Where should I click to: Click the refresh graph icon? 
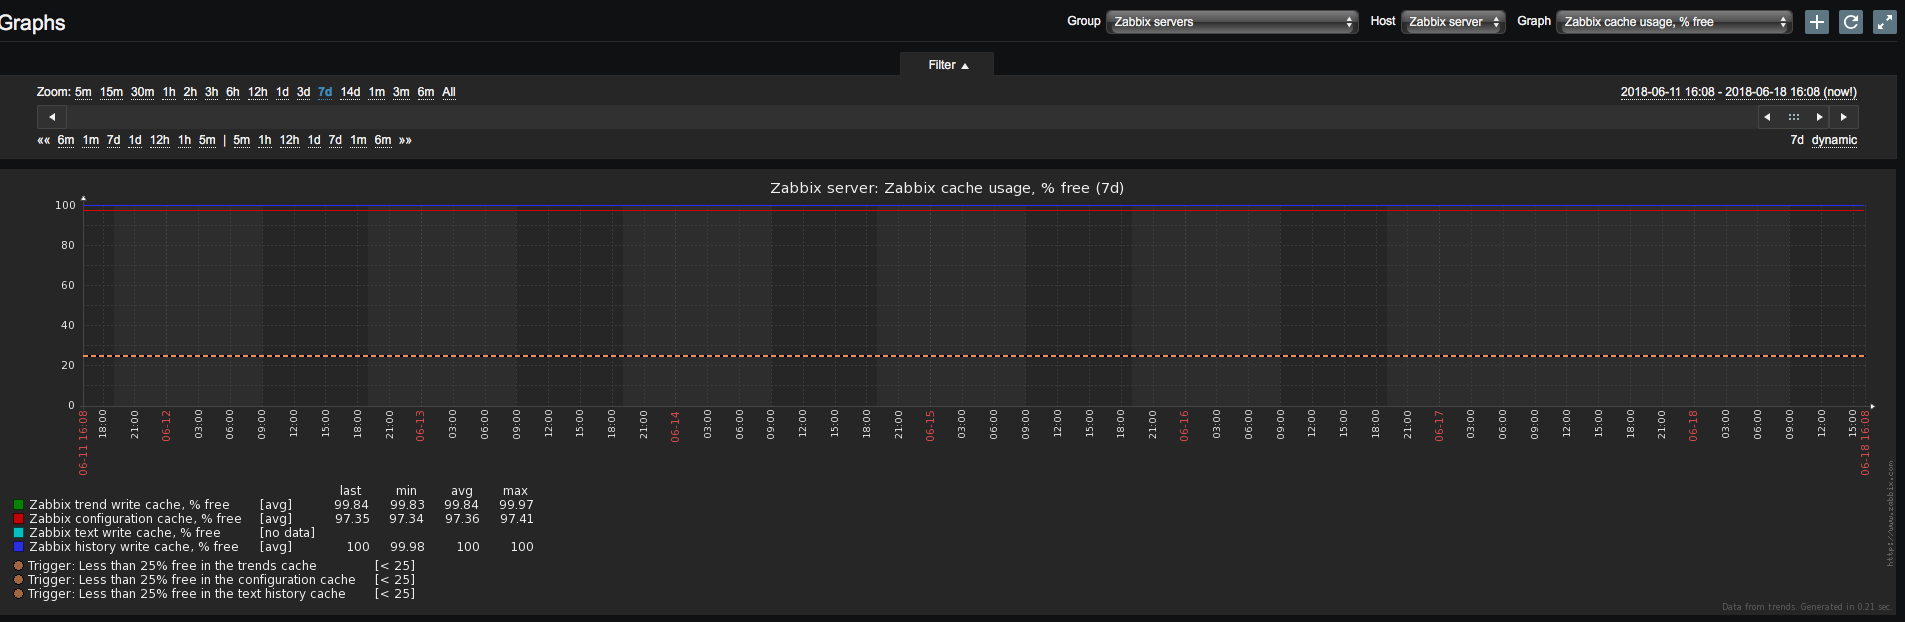[1851, 22]
